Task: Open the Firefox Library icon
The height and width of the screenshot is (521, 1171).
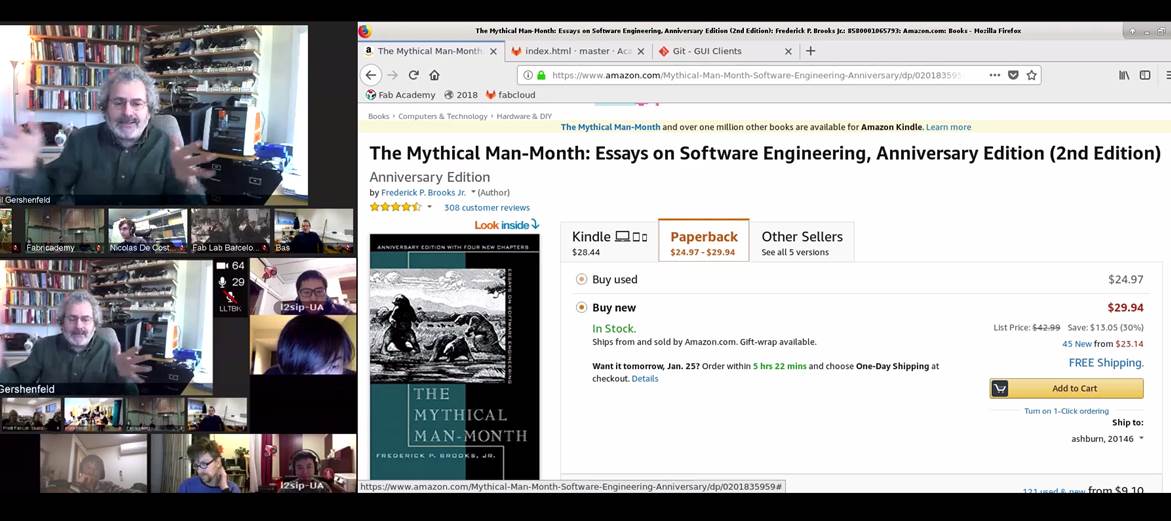Action: pos(1124,75)
